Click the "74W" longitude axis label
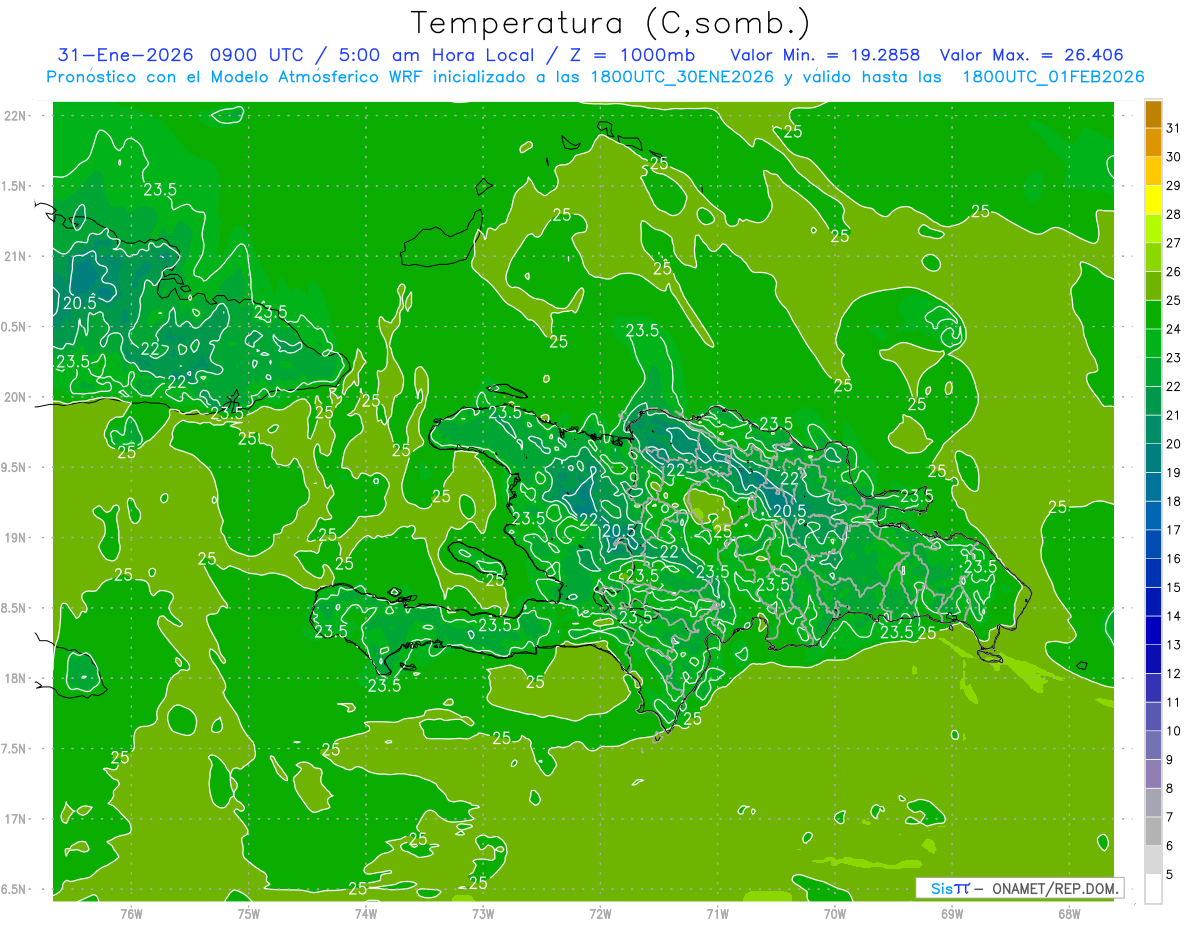 point(366,913)
